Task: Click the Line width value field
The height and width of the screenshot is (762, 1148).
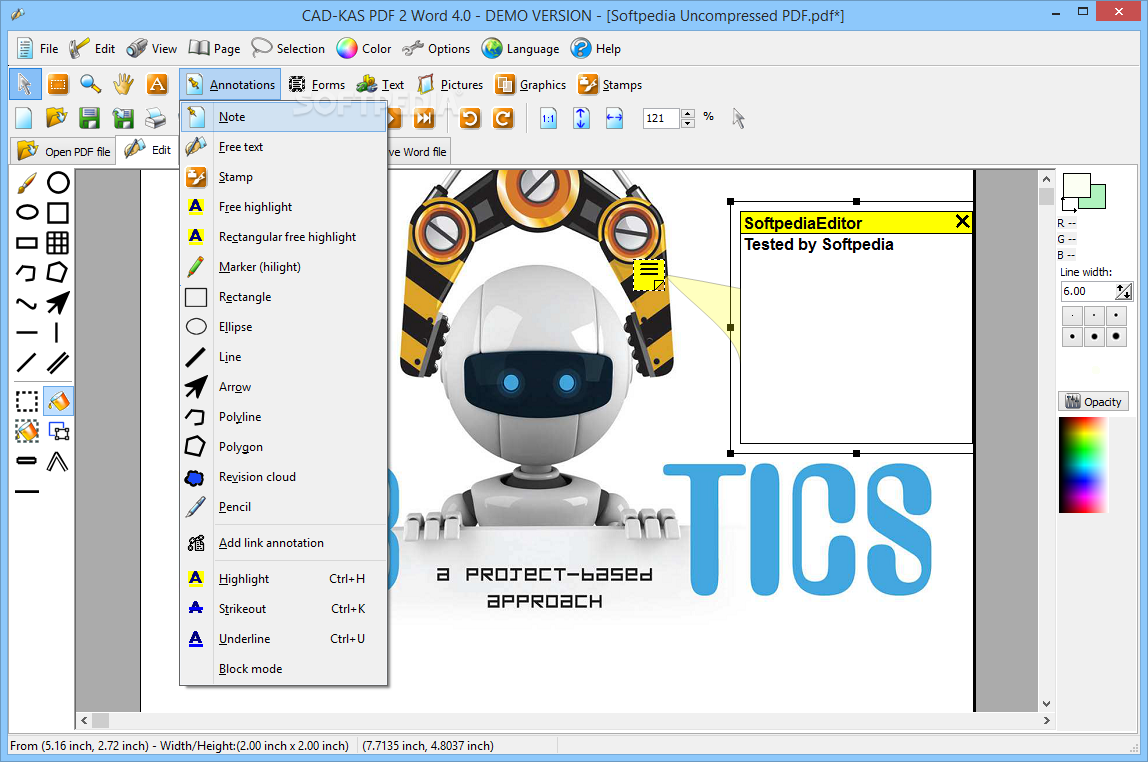Action: click(1087, 291)
